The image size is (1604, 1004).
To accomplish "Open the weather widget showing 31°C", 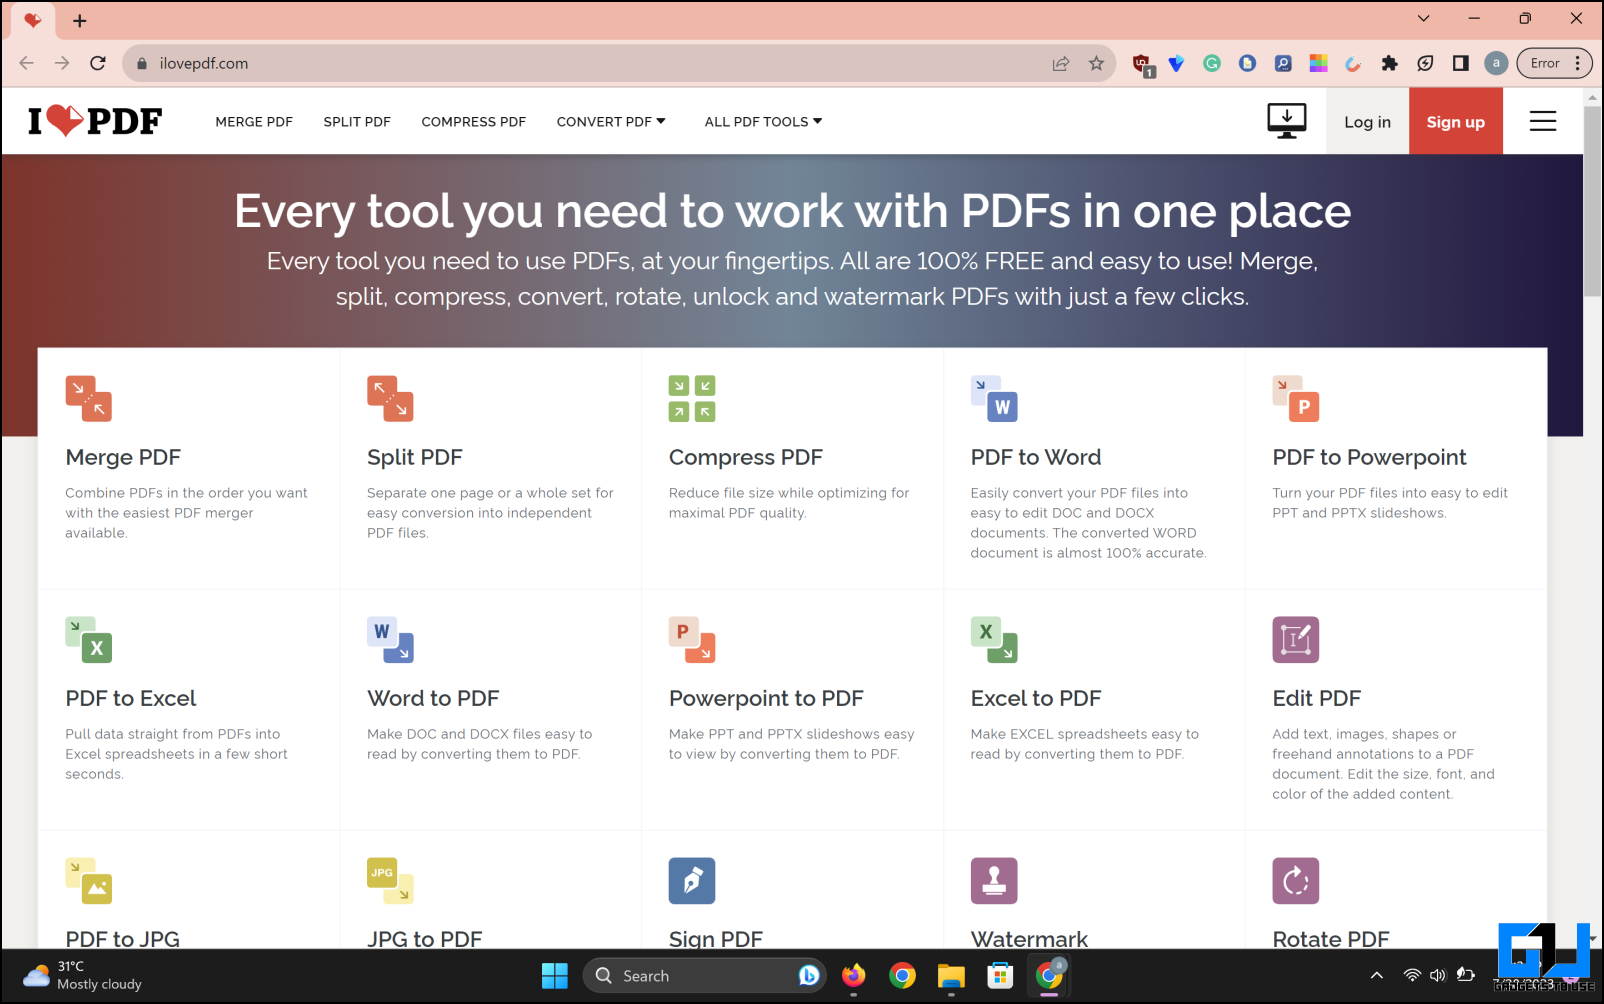I will pyautogui.click(x=82, y=976).
